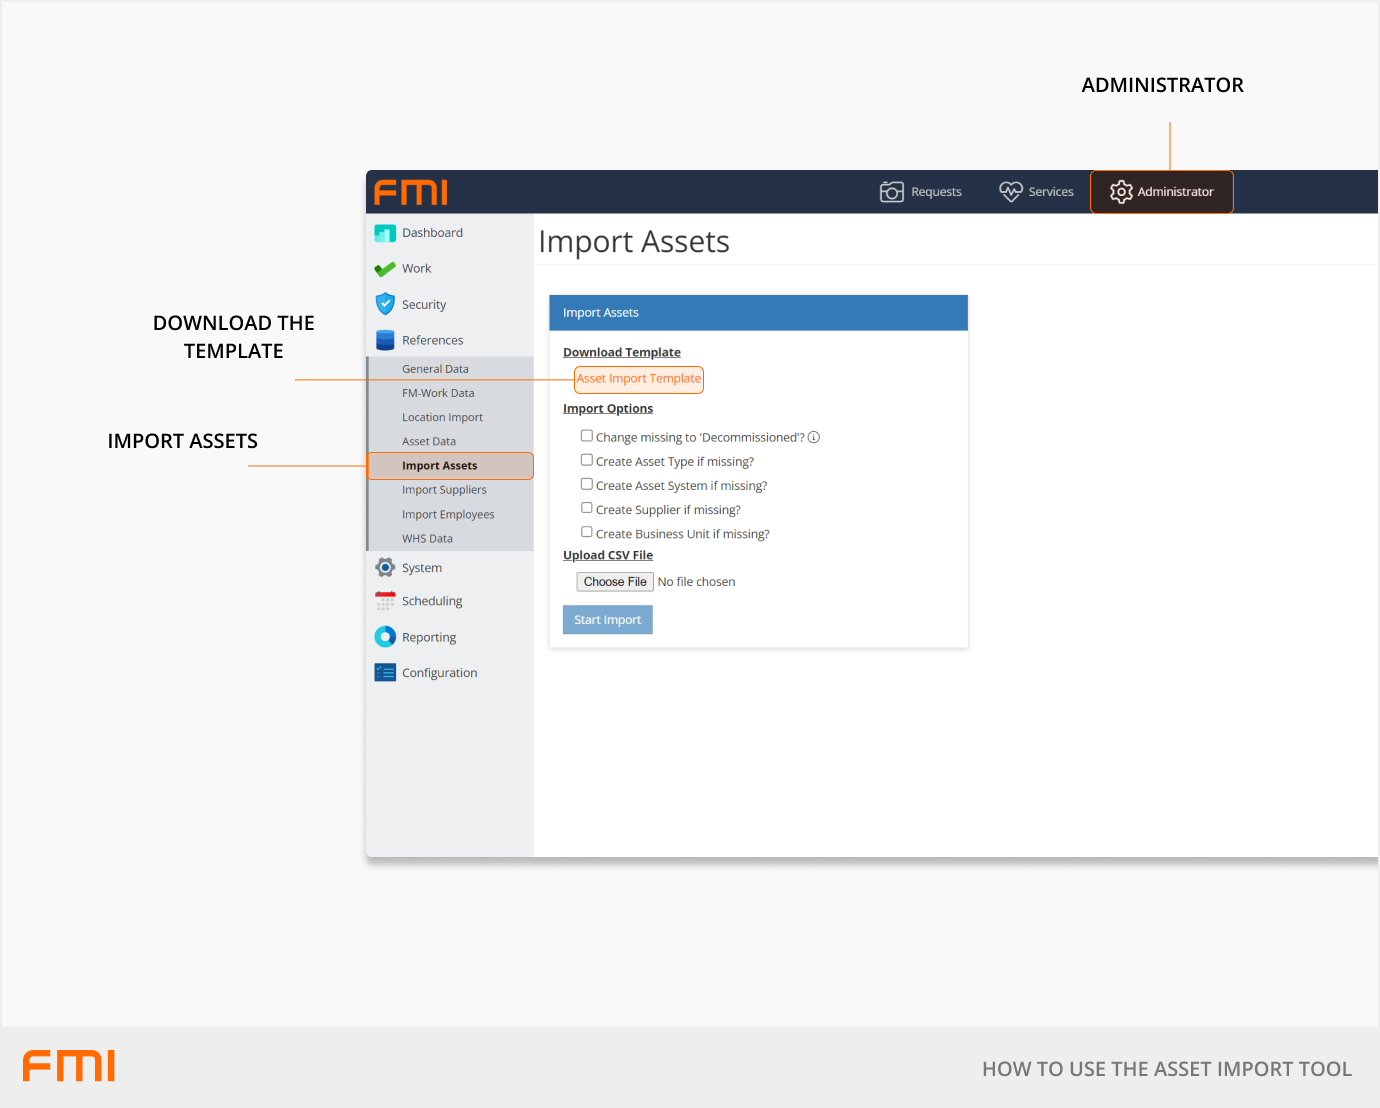Check Create Supplier if missing
This screenshot has height=1108, width=1380.
(x=587, y=508)
